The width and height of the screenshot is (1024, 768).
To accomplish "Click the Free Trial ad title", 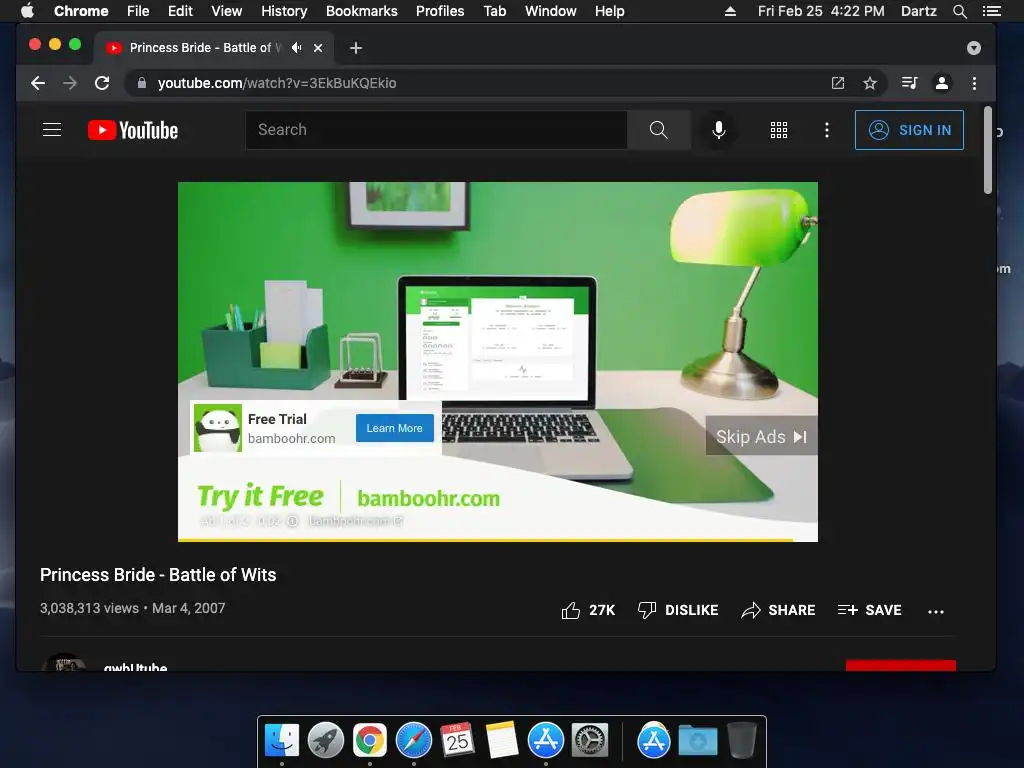I will coord(277,419).
